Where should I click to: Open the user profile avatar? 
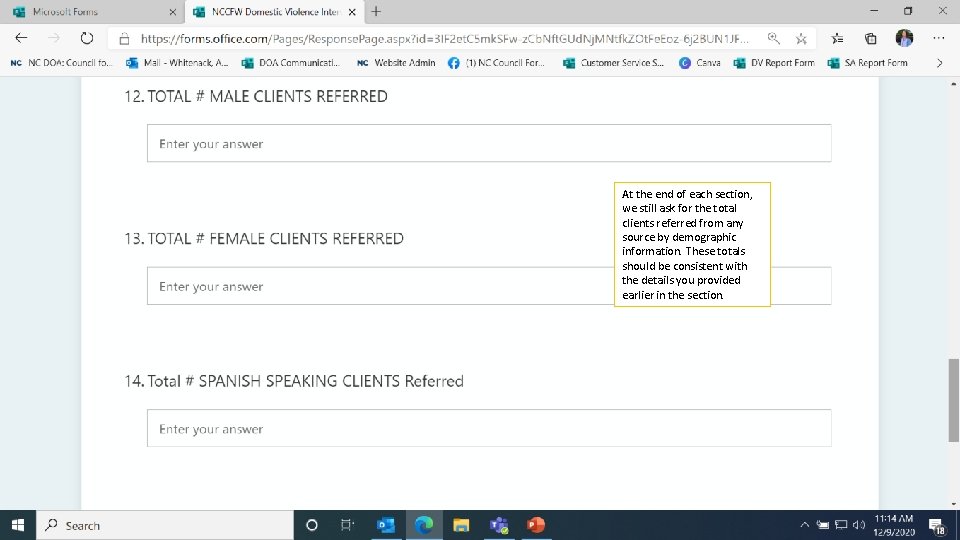[904, 38]
